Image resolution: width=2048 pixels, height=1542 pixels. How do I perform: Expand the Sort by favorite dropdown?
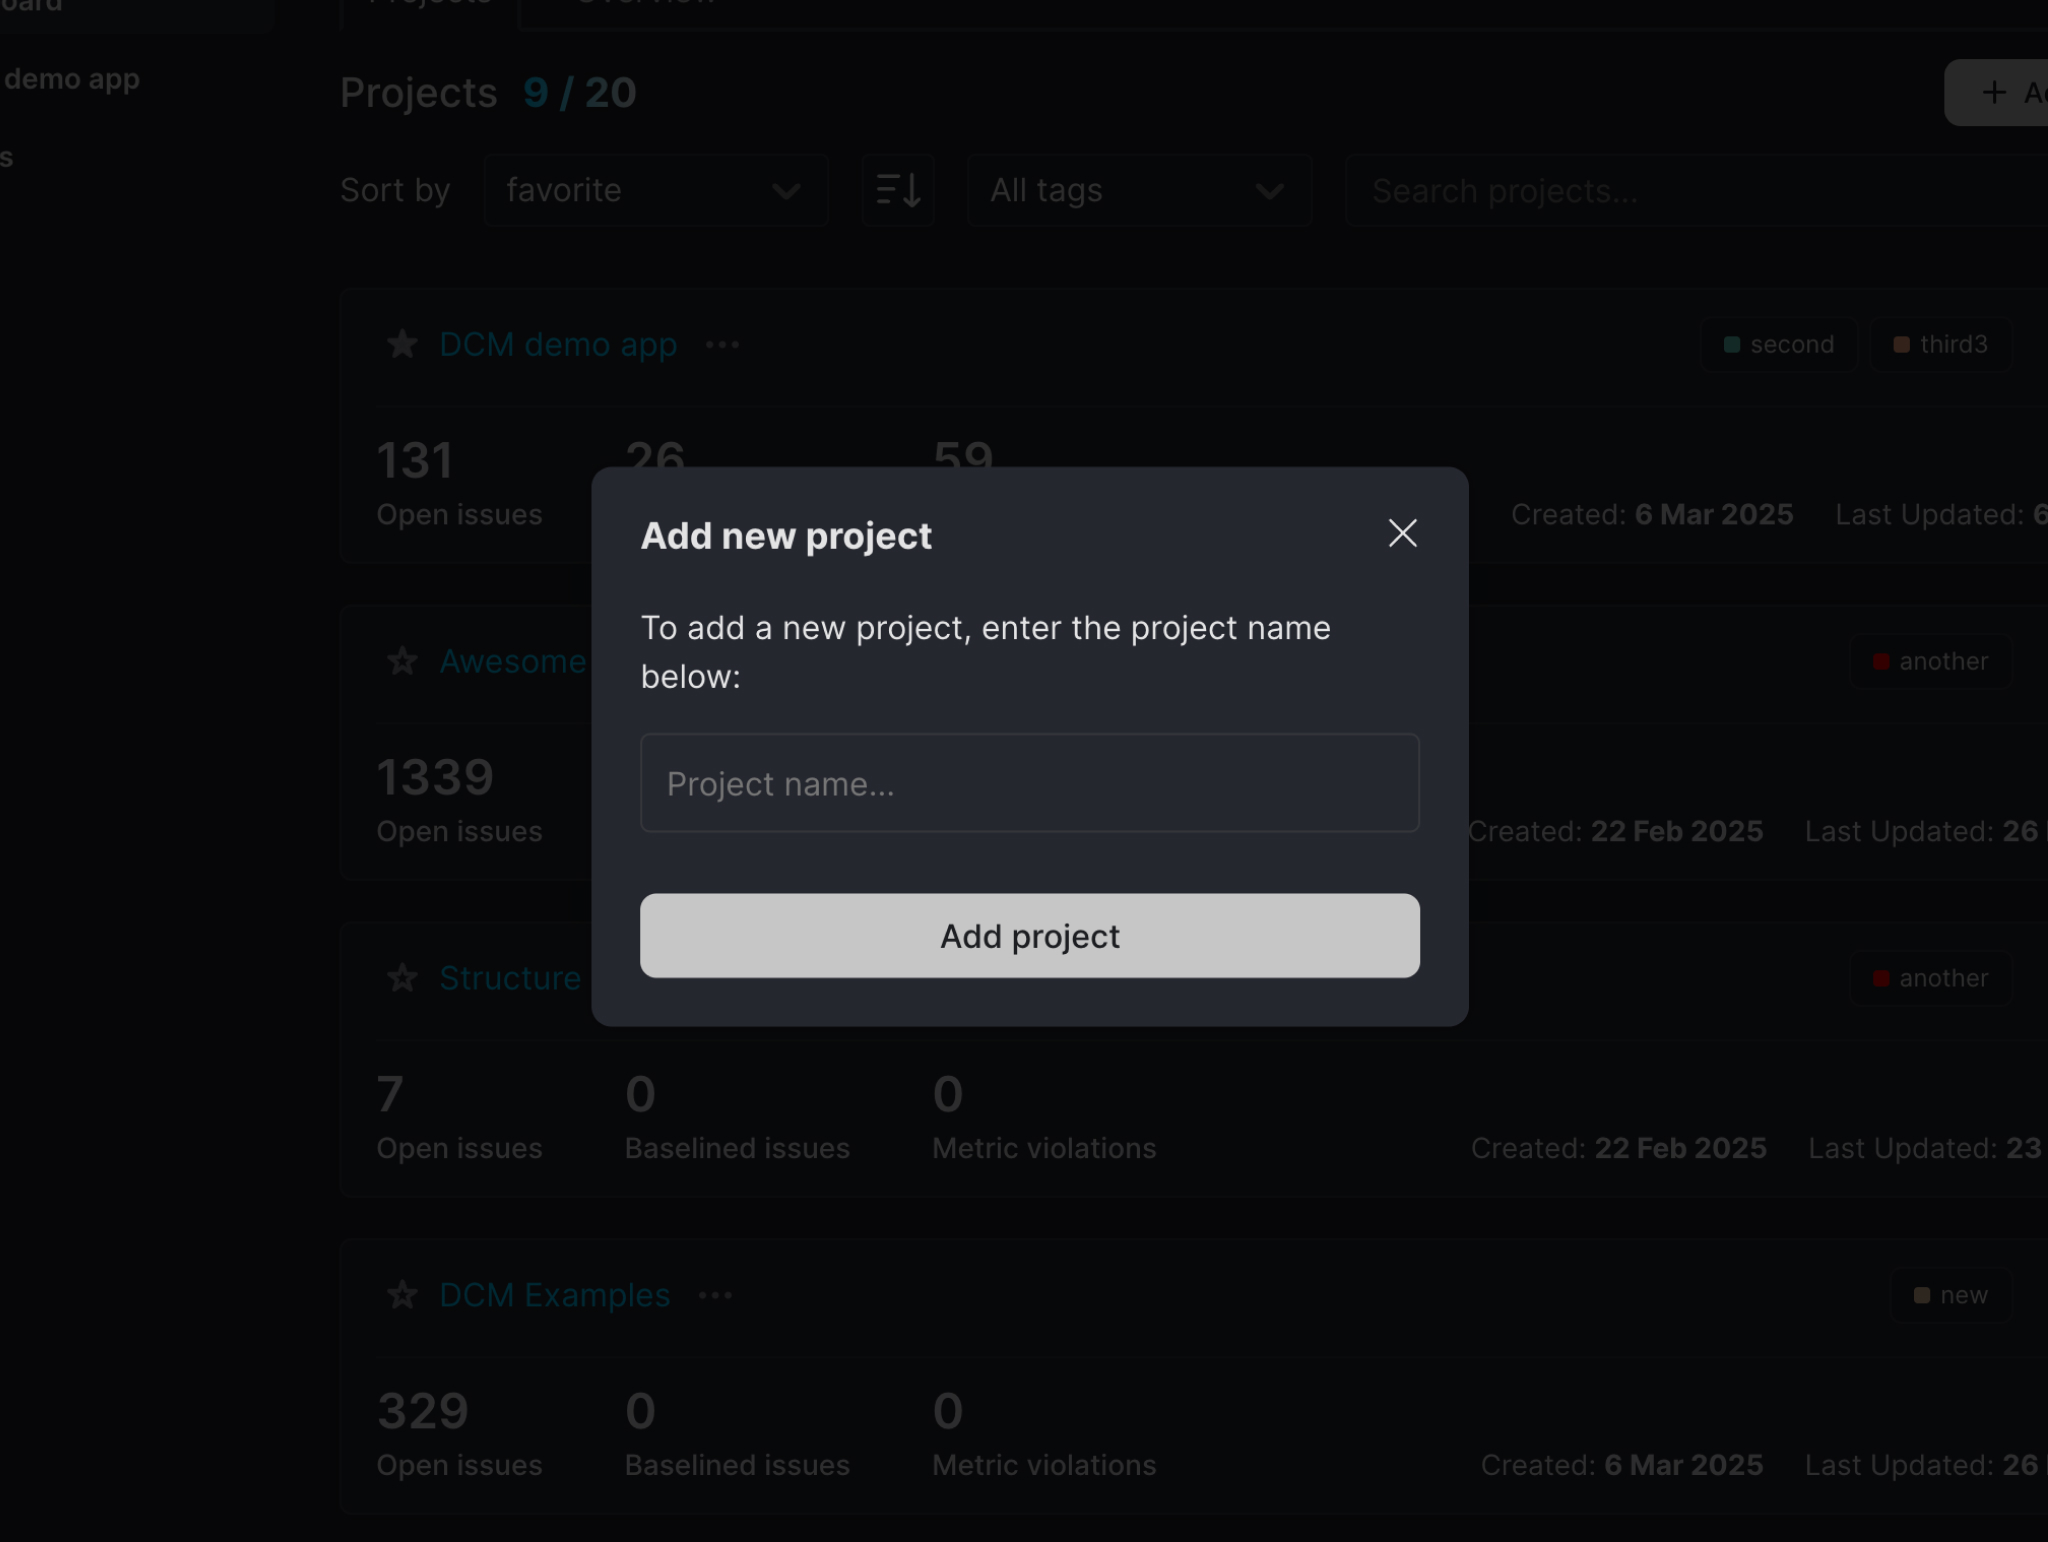pyautogui.click(x=656, y=190)
